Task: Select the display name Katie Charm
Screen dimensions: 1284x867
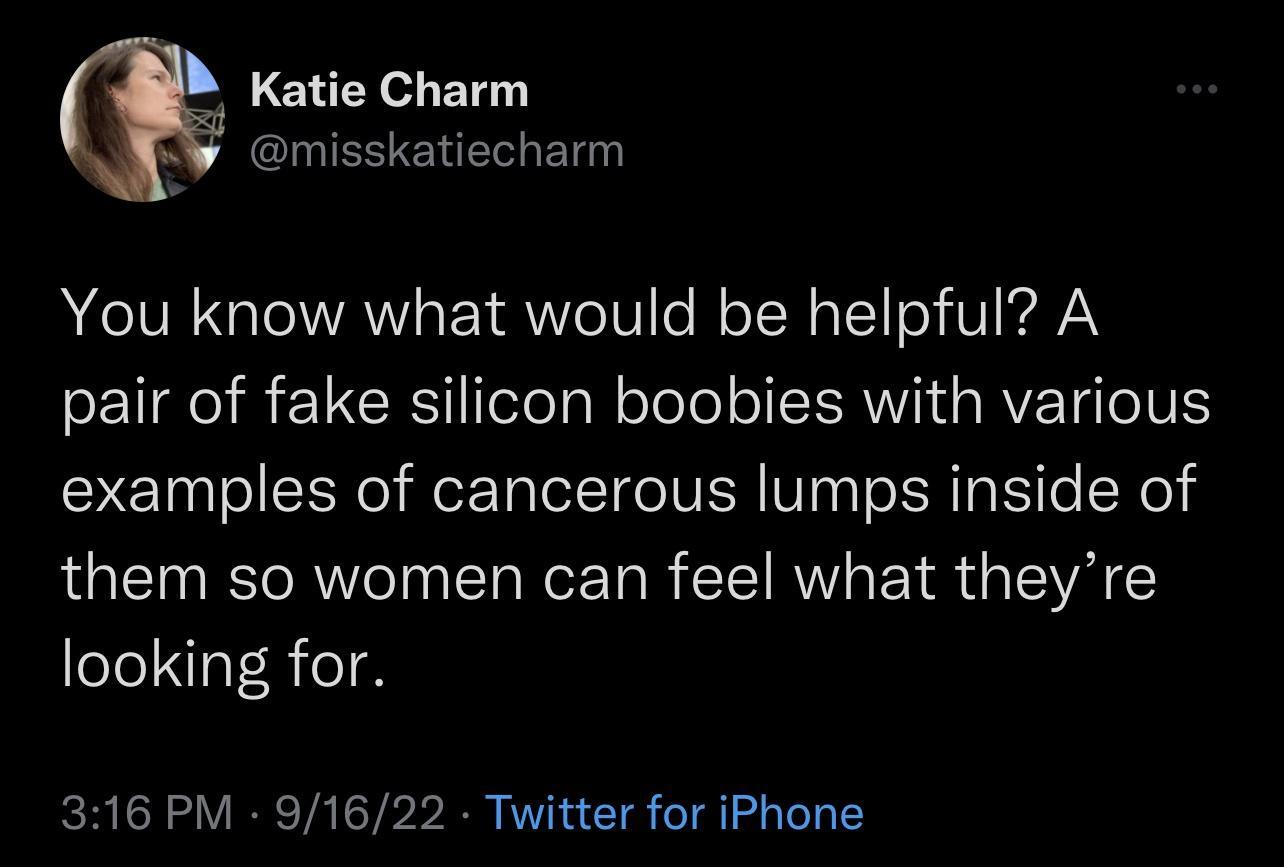Action: click(x=390, y=88)
